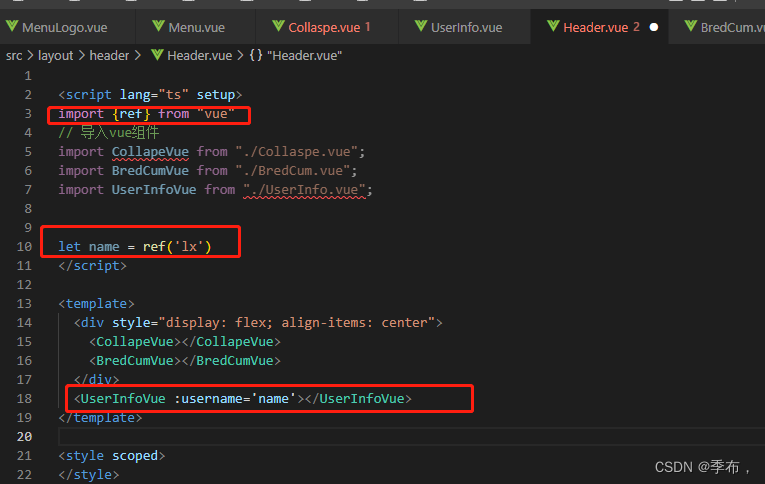Click the div style display flex line
Viewport: 765px width, 484px height.
tap(258, 323)
